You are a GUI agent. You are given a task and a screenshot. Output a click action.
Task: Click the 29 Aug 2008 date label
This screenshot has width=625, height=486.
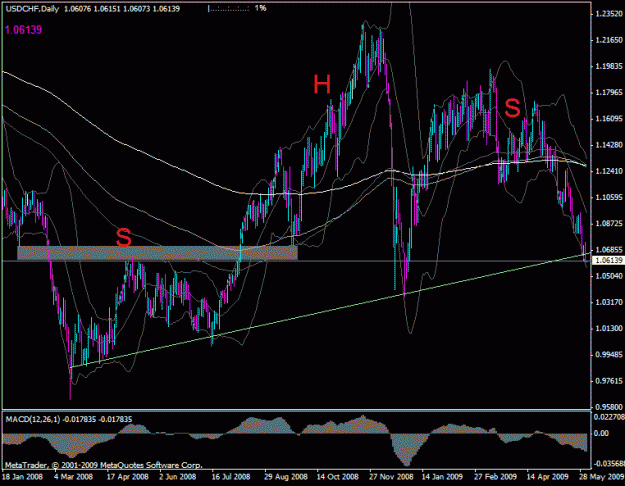click(x=286, y=477)
